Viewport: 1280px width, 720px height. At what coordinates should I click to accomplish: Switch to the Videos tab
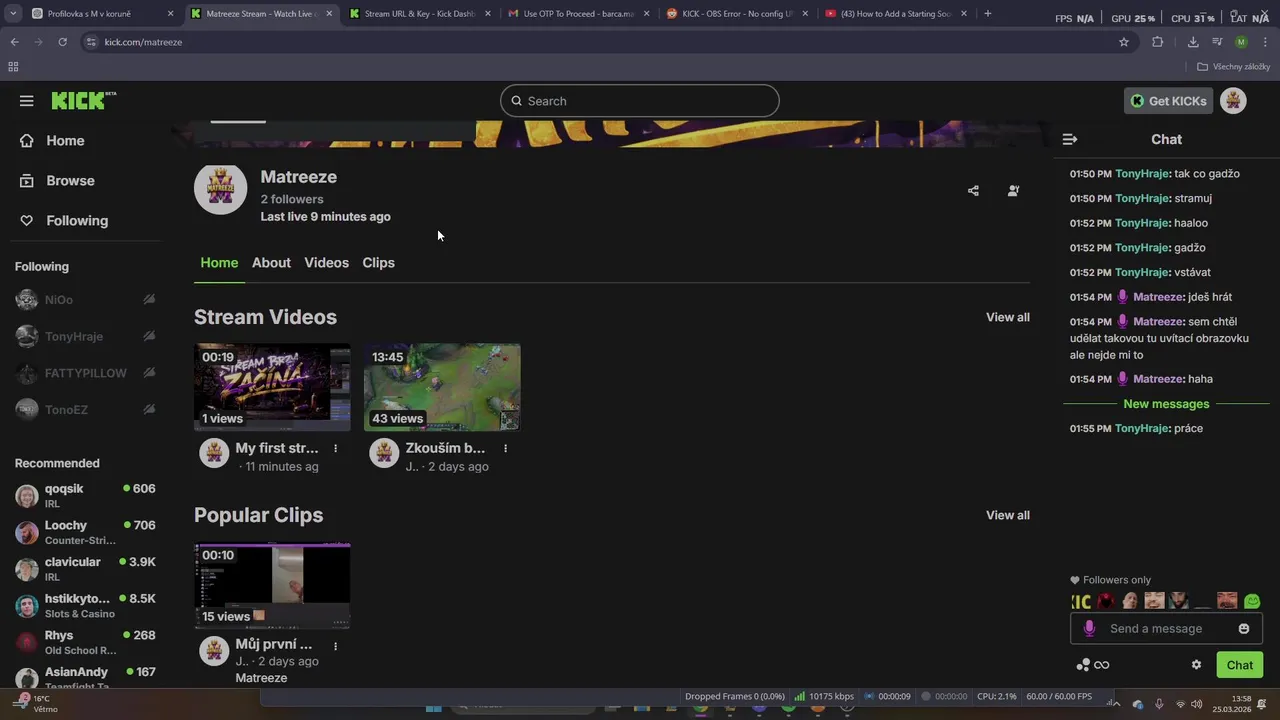click(326, 263)
